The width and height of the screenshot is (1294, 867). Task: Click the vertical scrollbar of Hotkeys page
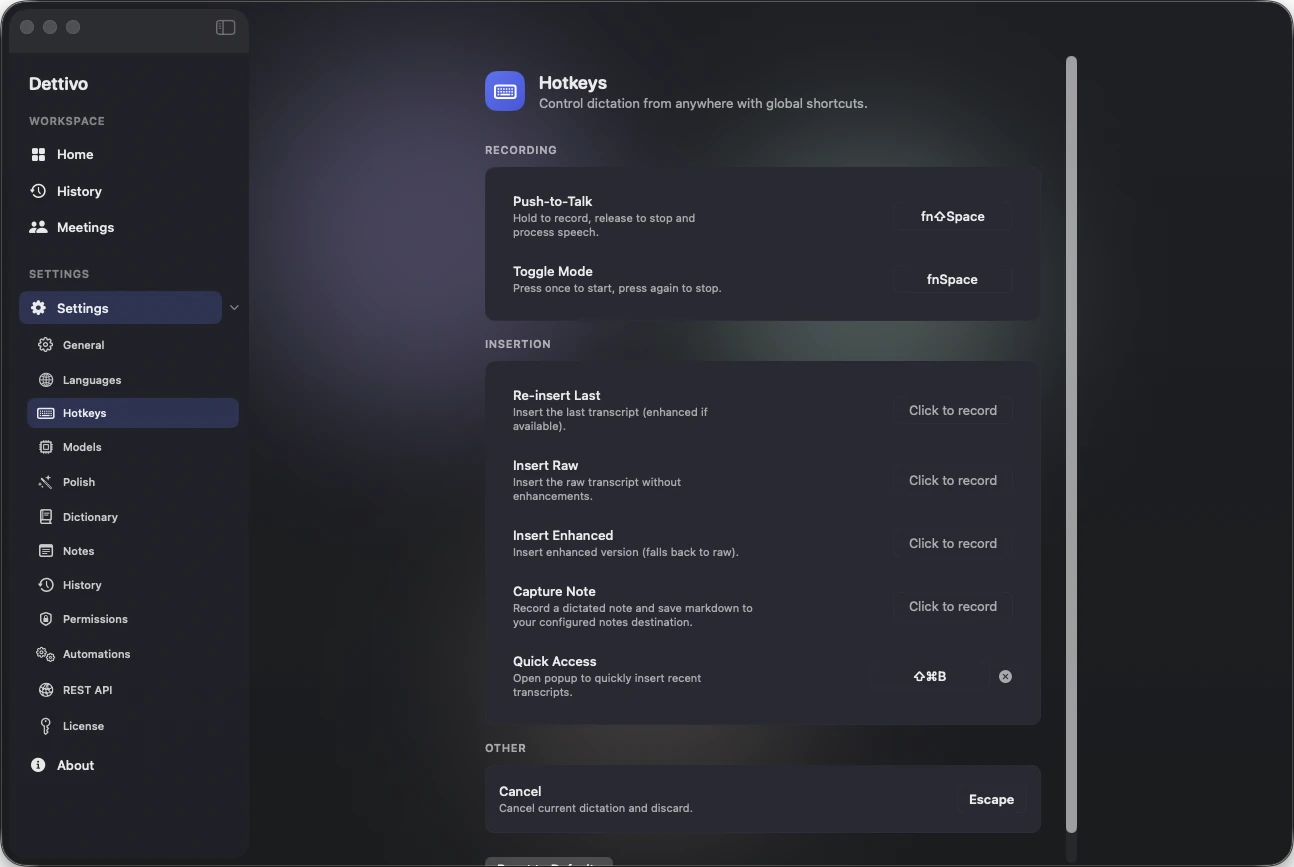tap(1072, 444)
